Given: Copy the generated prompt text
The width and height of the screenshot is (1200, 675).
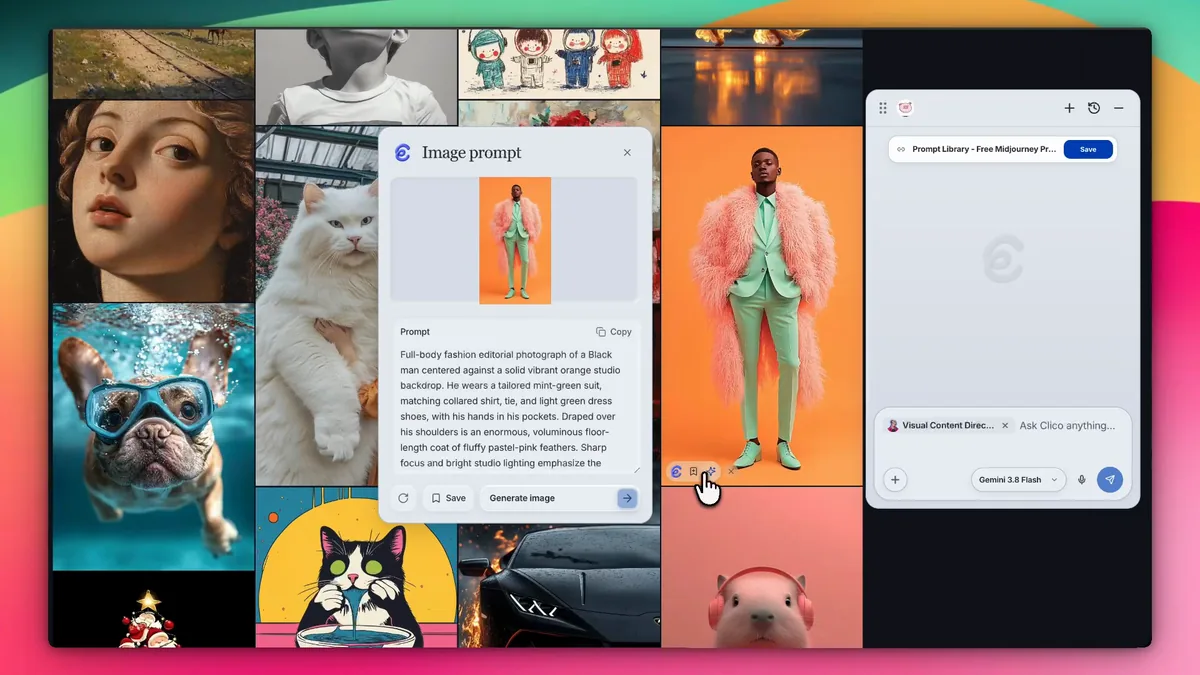Looking at the screenshot, I should pyautogui.click(x=614, y=332).
